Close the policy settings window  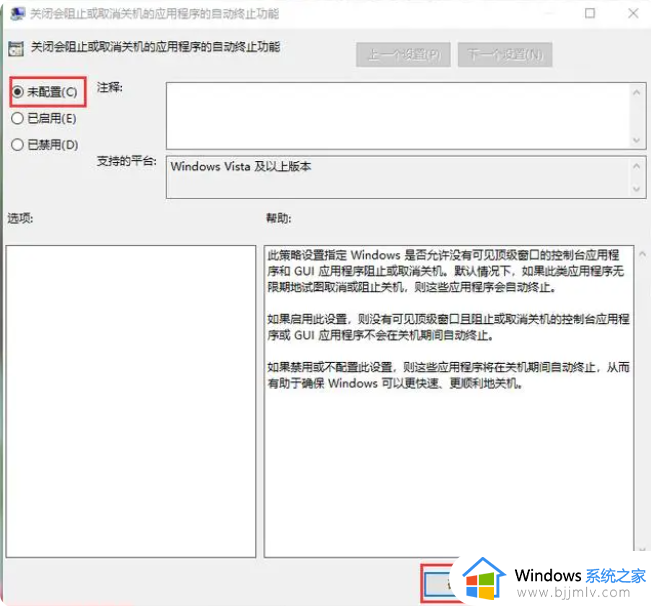[633, 13]
